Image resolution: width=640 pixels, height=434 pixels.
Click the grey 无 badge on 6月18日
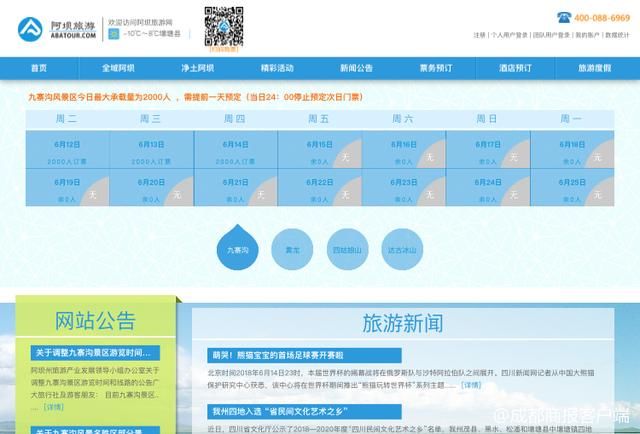click(600, 156)
